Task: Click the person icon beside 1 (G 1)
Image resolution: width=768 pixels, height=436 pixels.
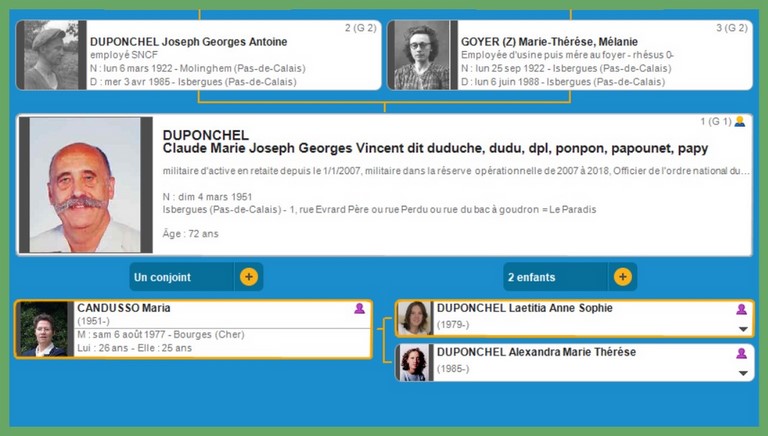Action: (740, 121)
